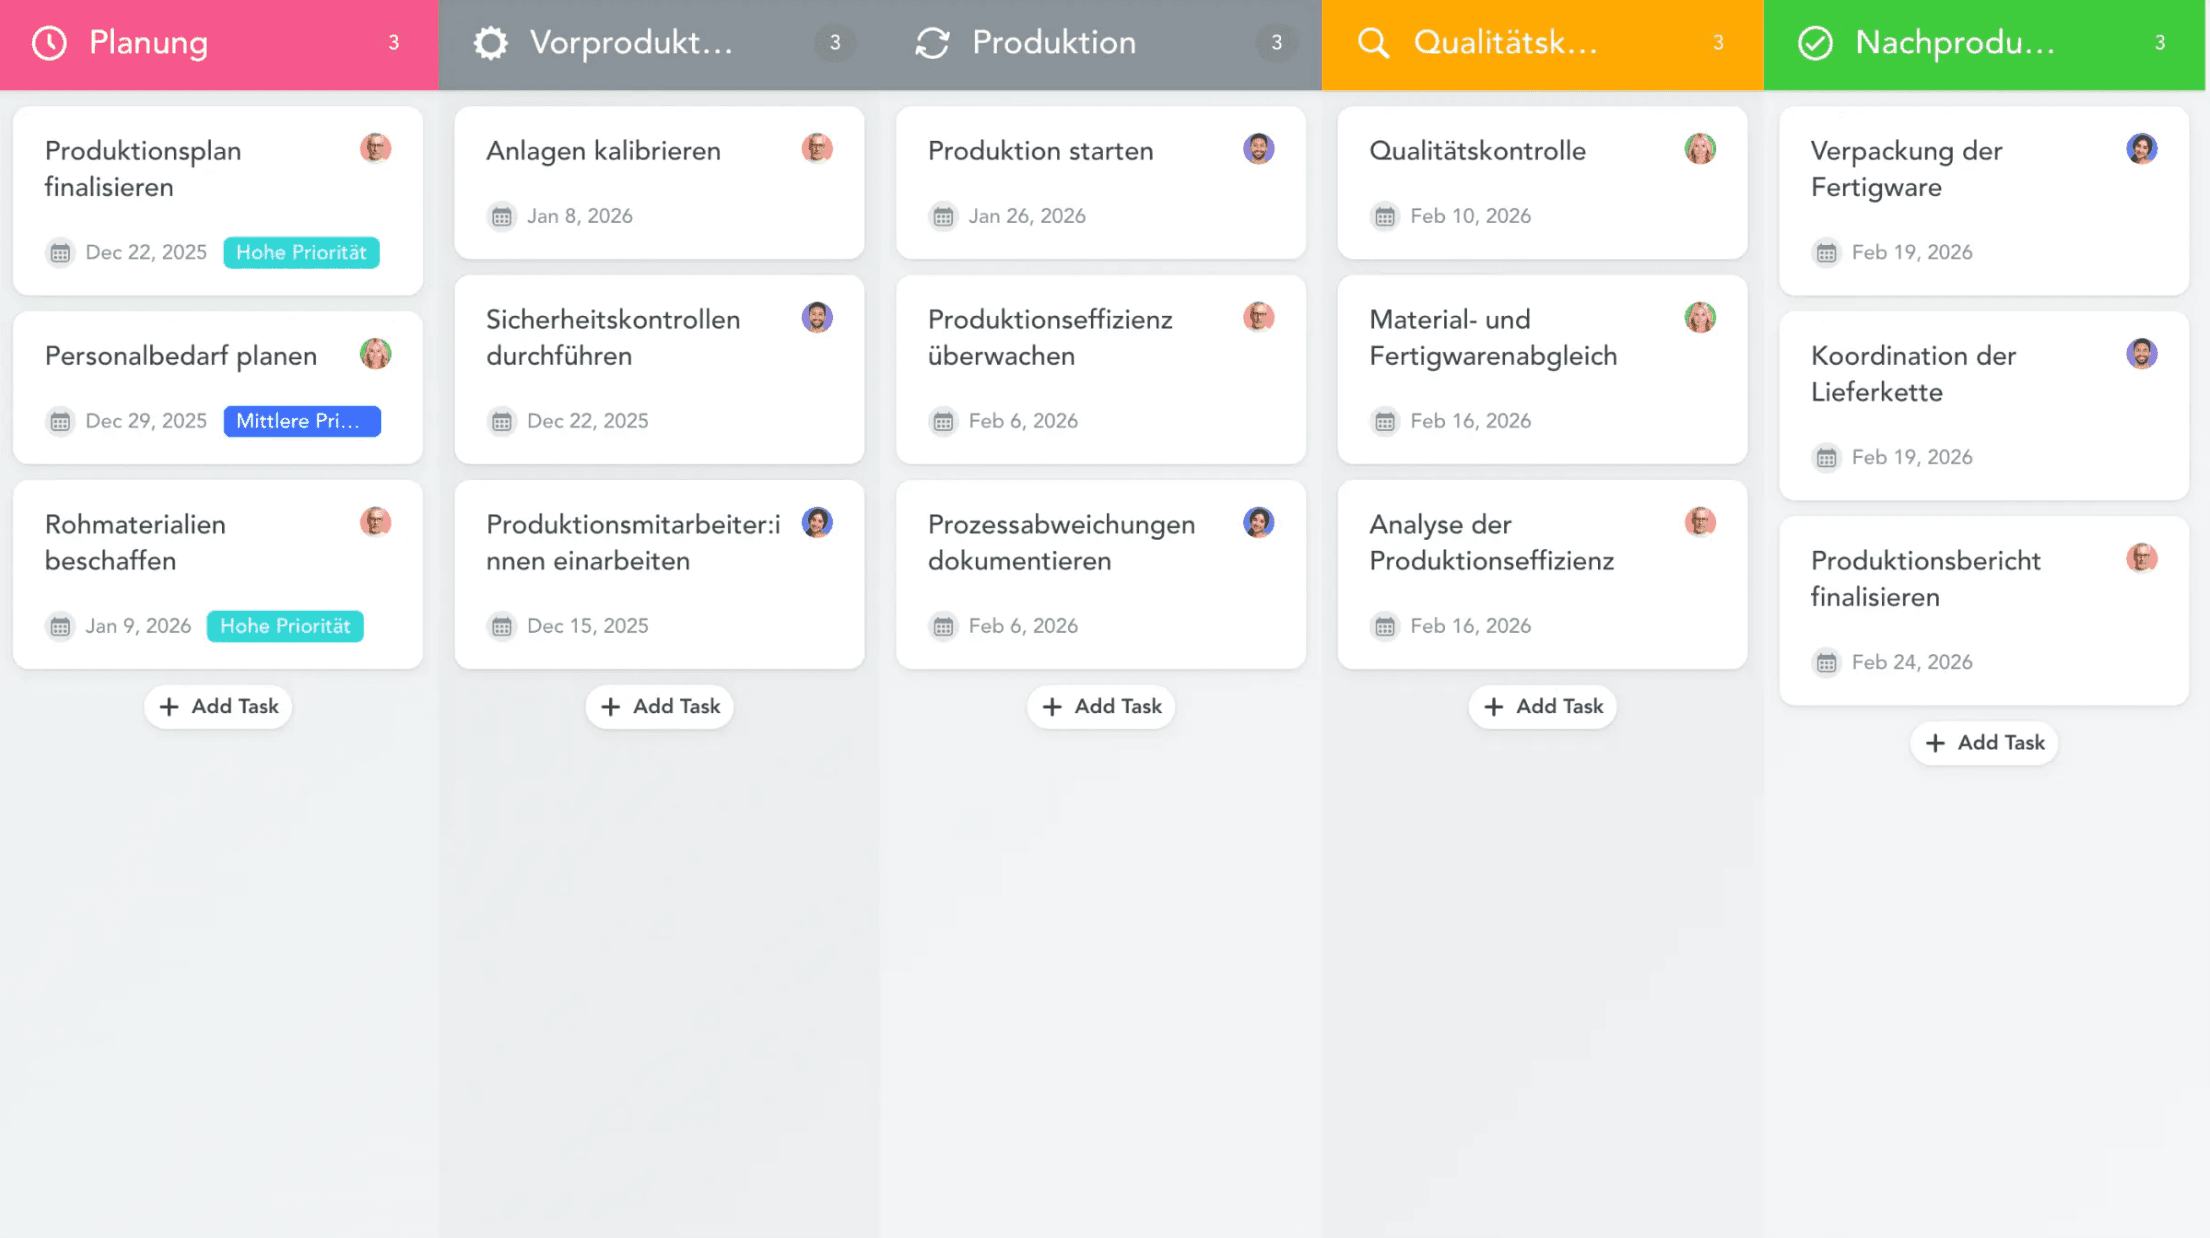Add Task in the Planung column
The width and height of the screenshot is (2210, 1238).
[218, 706]
